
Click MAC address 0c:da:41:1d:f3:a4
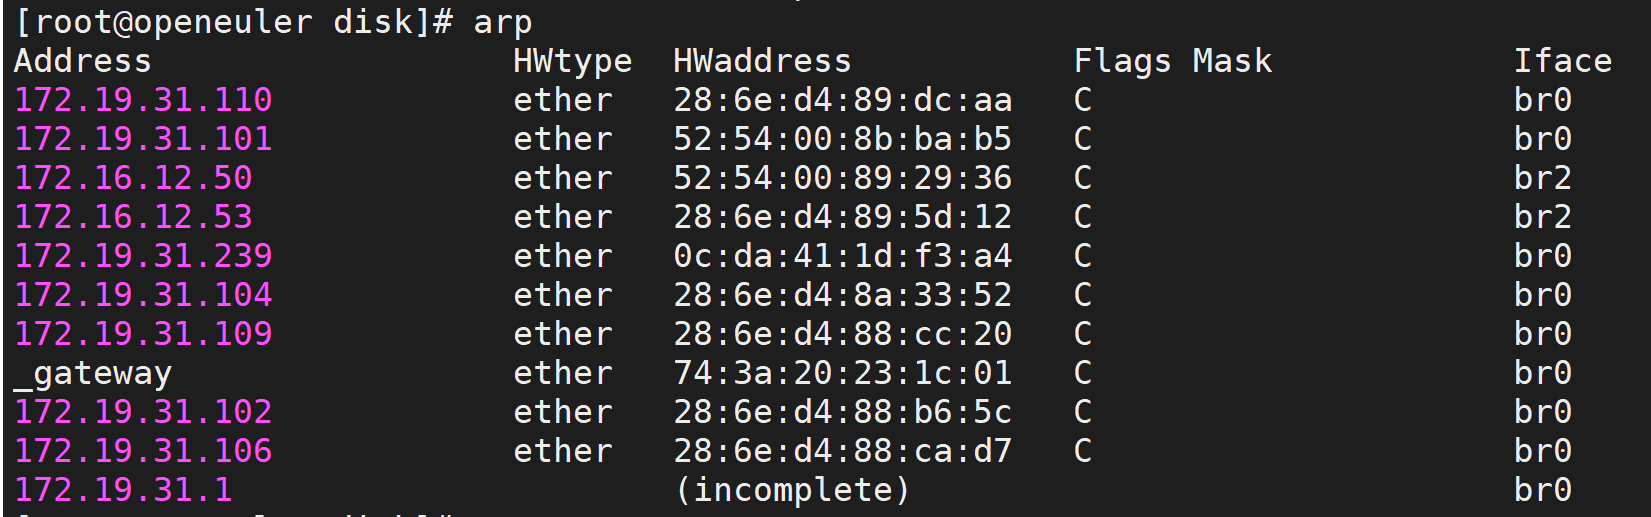point(842,256)
